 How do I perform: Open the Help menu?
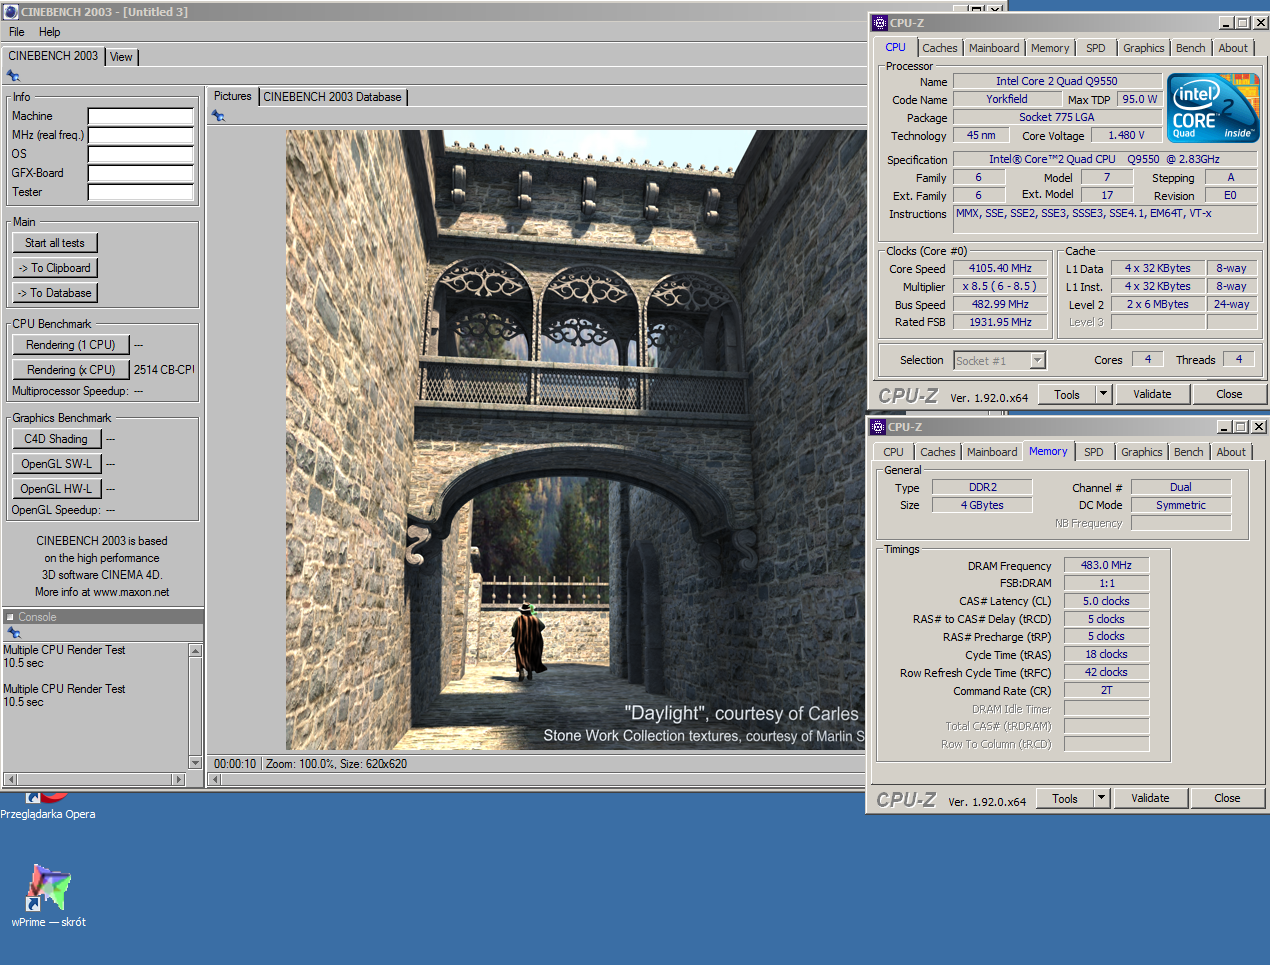50,32
